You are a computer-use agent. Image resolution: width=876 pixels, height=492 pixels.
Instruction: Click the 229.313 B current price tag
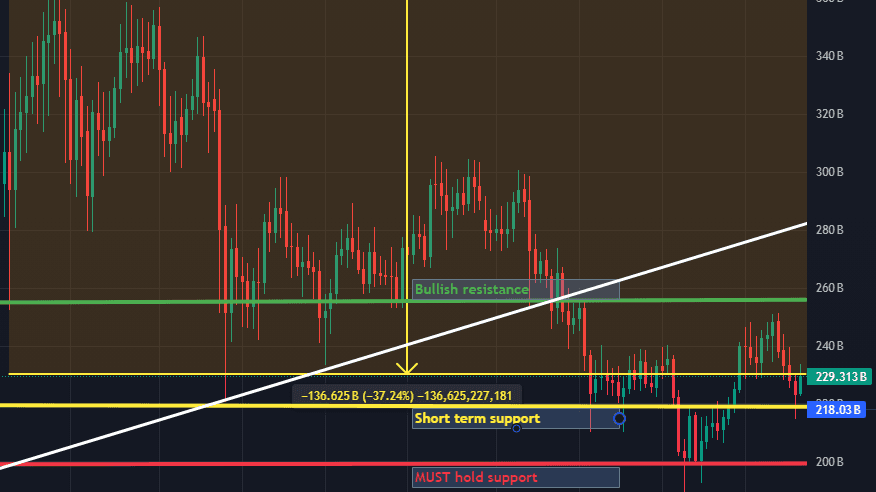(x=840, y=377)
